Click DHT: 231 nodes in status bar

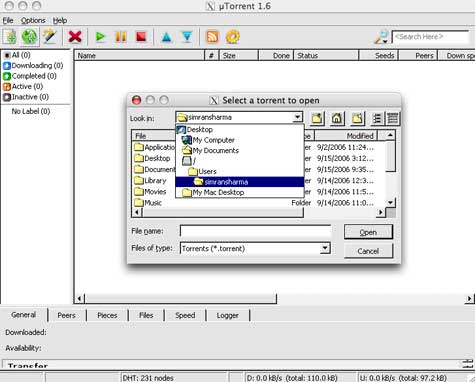click(x=148, y=378)
